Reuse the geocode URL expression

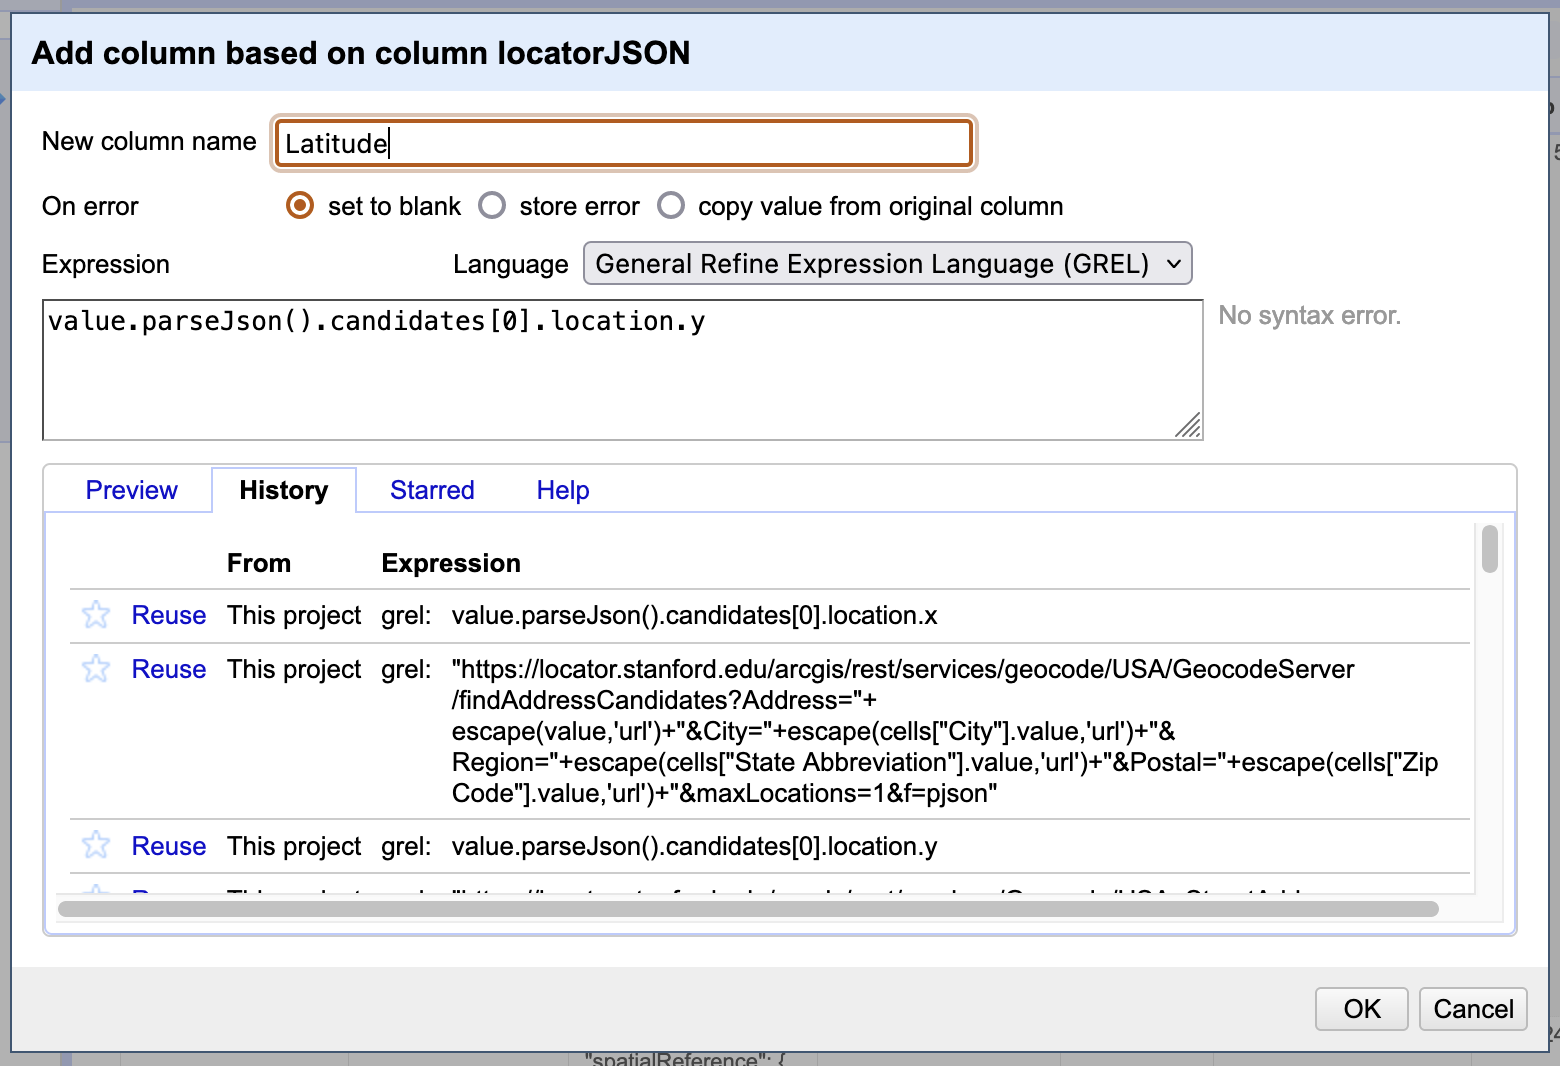click(168, 669)
